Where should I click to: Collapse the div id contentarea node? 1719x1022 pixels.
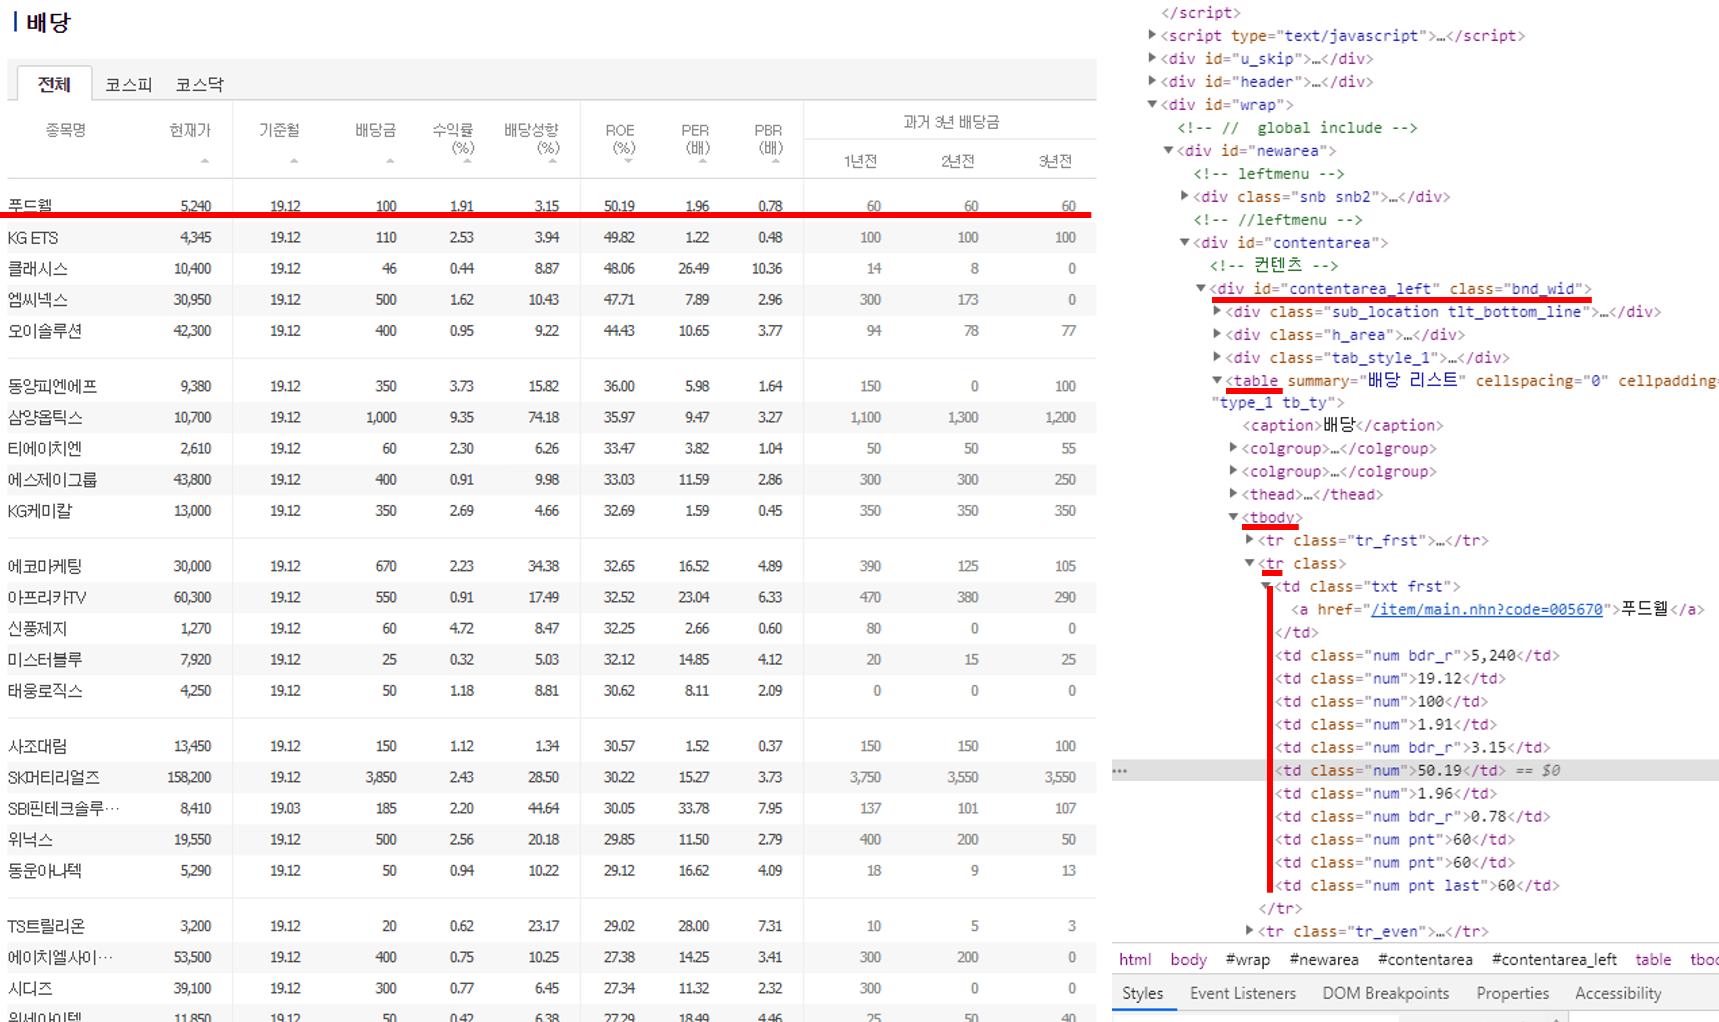[x=1184, y=242]
